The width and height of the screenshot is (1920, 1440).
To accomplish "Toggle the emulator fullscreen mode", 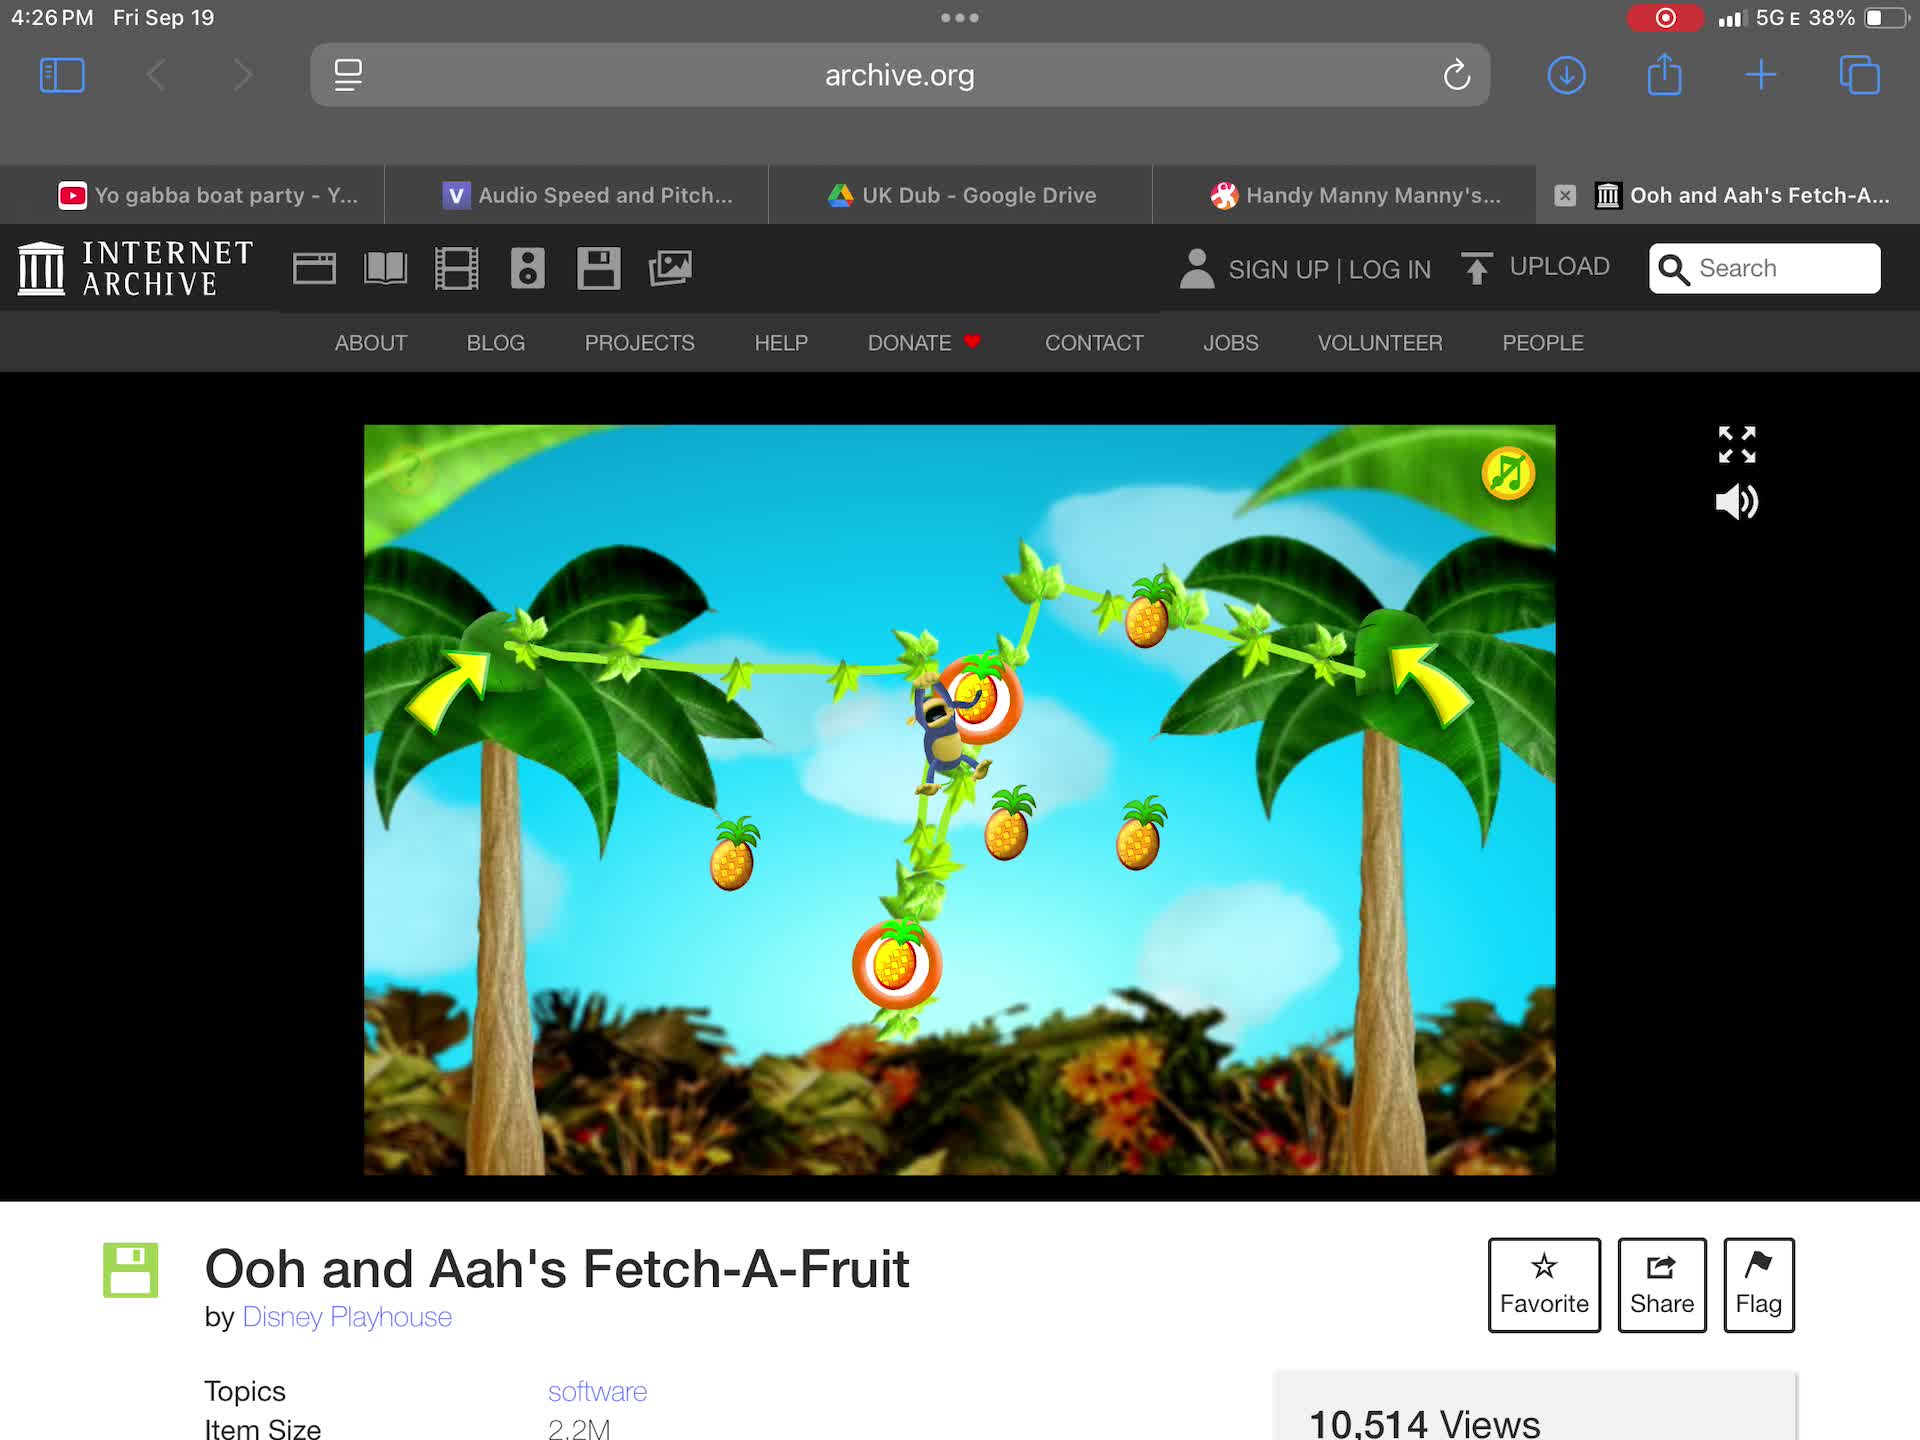I will 1737,444.
